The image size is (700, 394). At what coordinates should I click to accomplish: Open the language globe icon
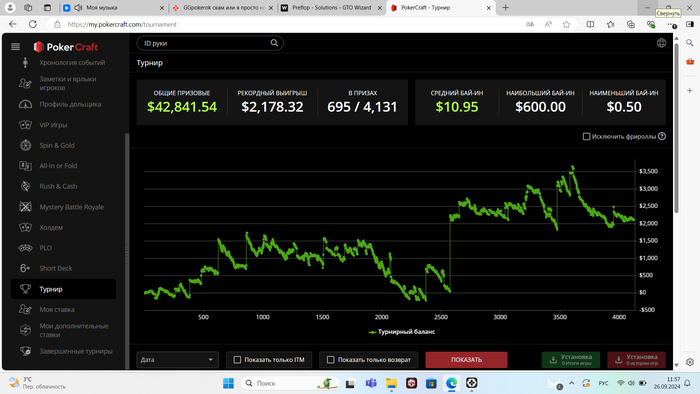[661, 43]
